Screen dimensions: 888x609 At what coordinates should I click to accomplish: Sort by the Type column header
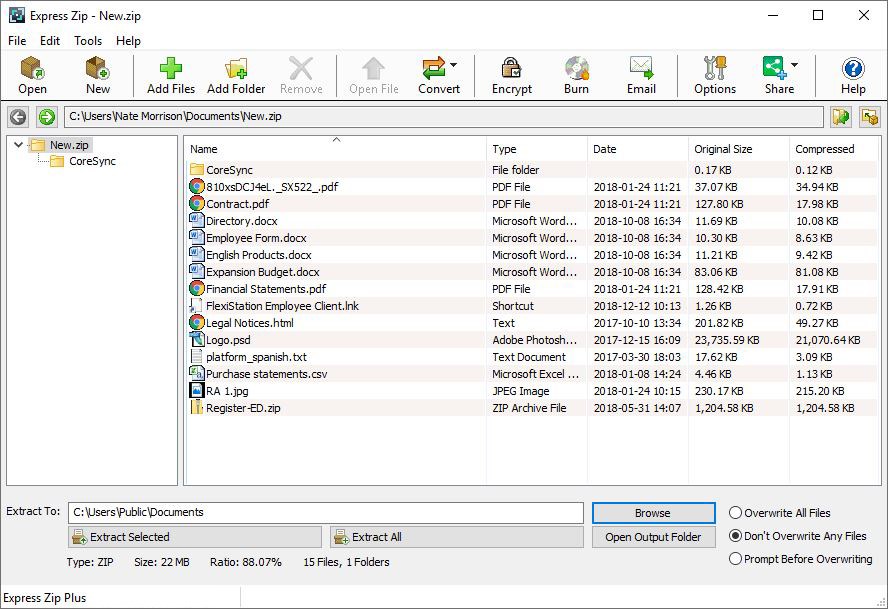[537, 149]
